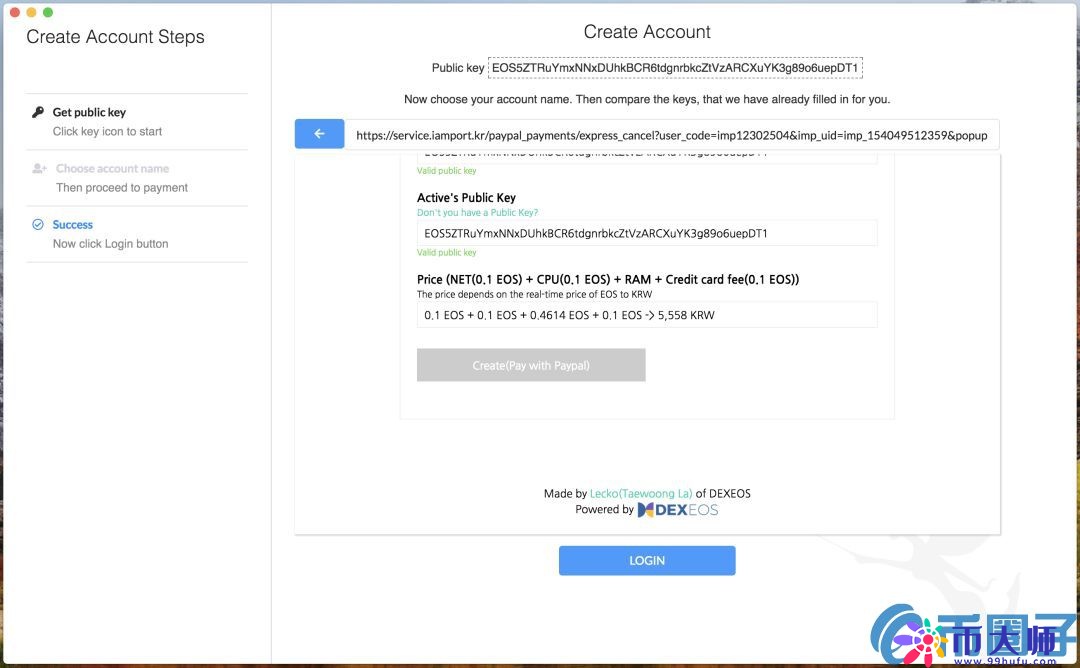Focus the service.iamport.kr URL address field

671,135
